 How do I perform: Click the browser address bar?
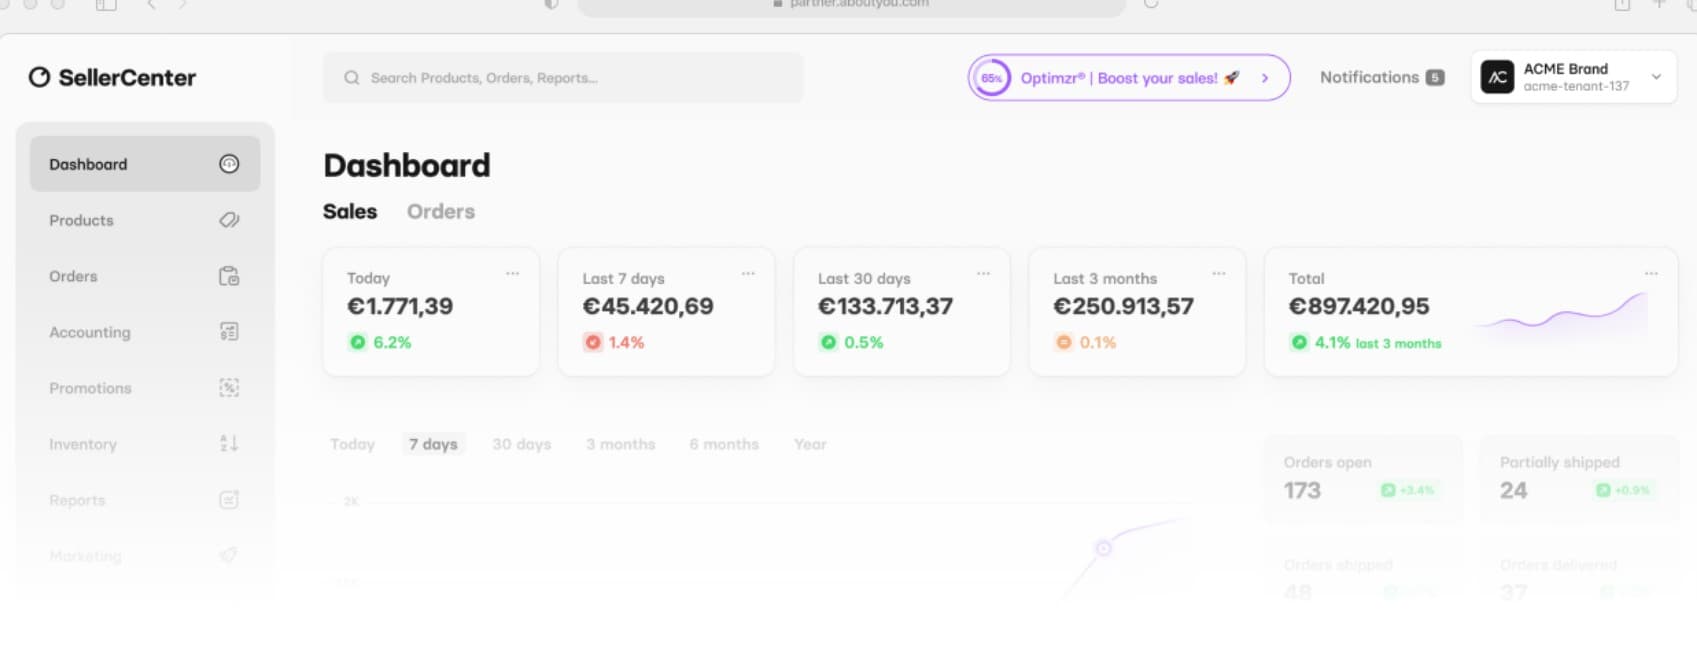pyautogui.click(x=852, y=6)
